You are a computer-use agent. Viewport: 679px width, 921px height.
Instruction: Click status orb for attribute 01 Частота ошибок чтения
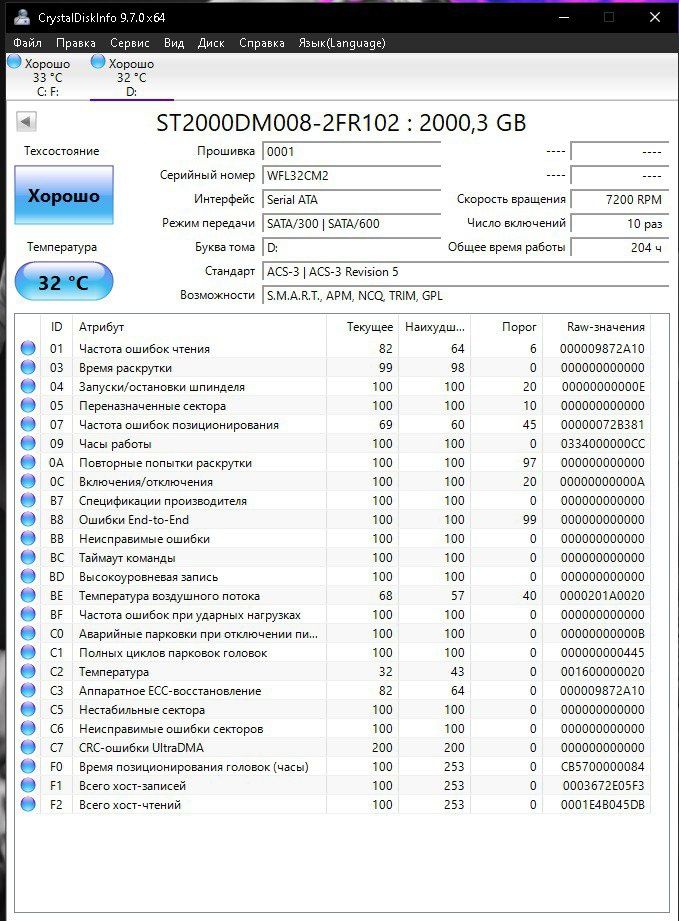28,348
